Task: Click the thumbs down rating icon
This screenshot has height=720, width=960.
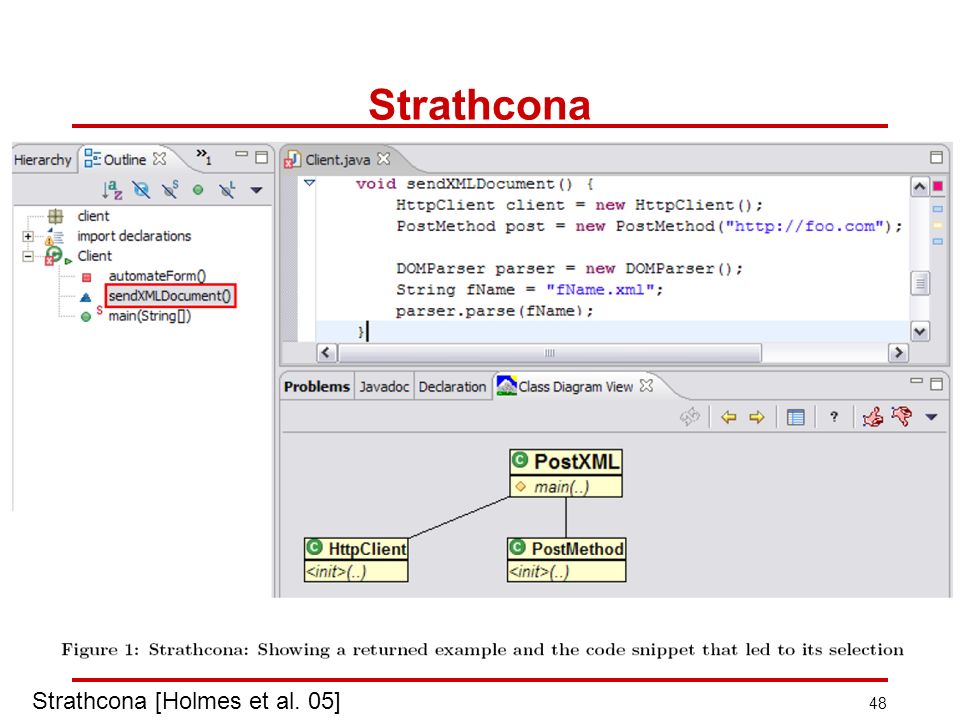Action: click(901, 417)
